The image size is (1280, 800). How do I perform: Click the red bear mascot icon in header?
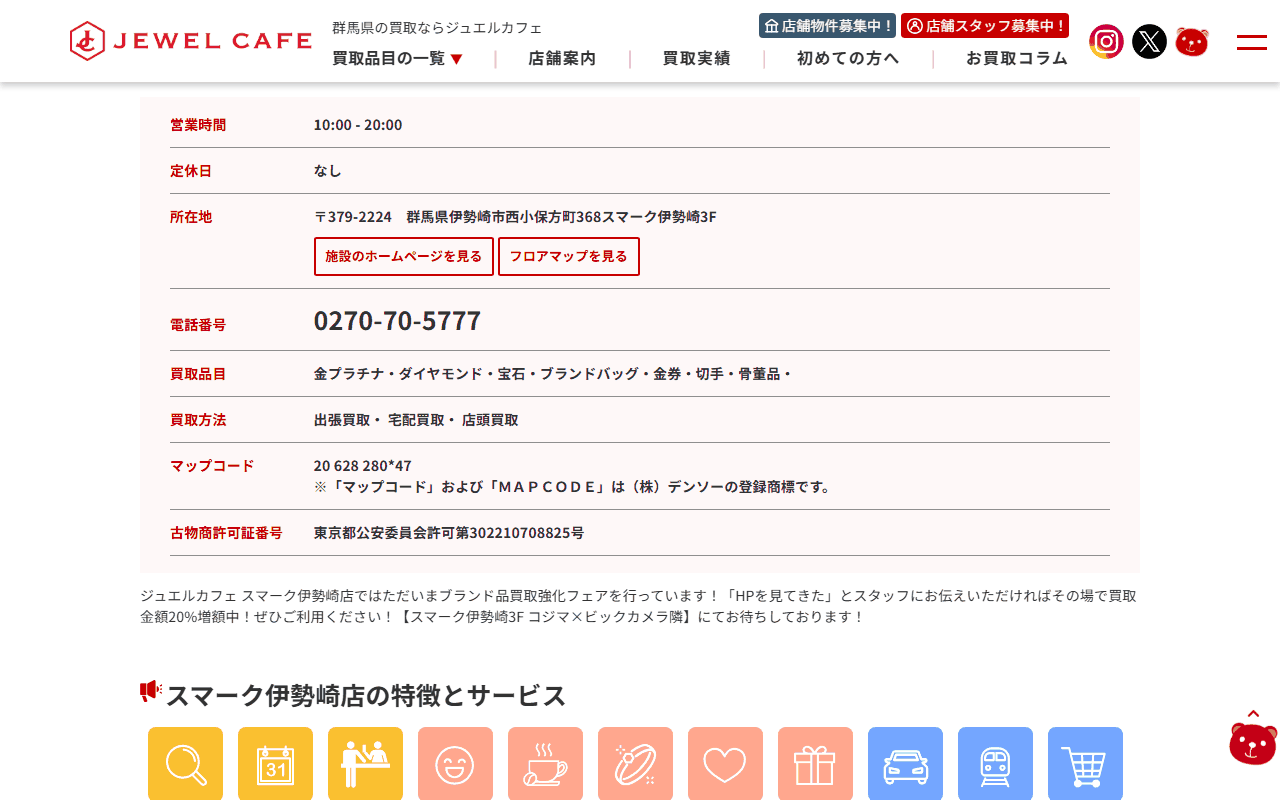[1192, 42]
